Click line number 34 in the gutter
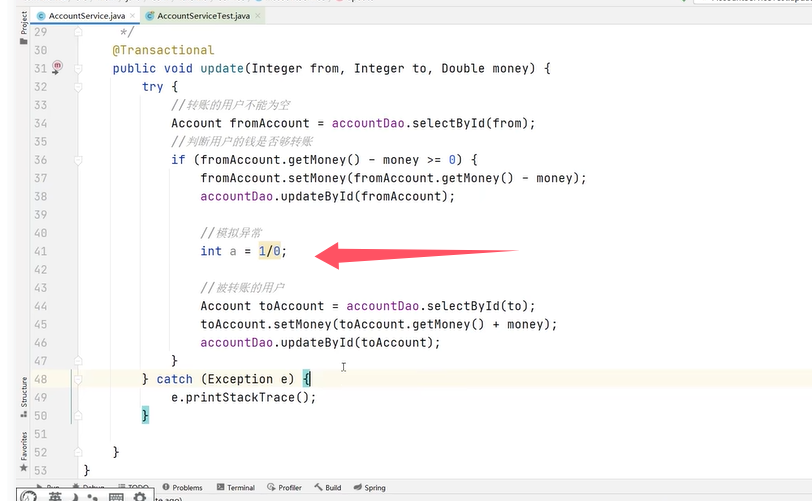The height and width of the screenshot is (501, 812). [40, 123]
